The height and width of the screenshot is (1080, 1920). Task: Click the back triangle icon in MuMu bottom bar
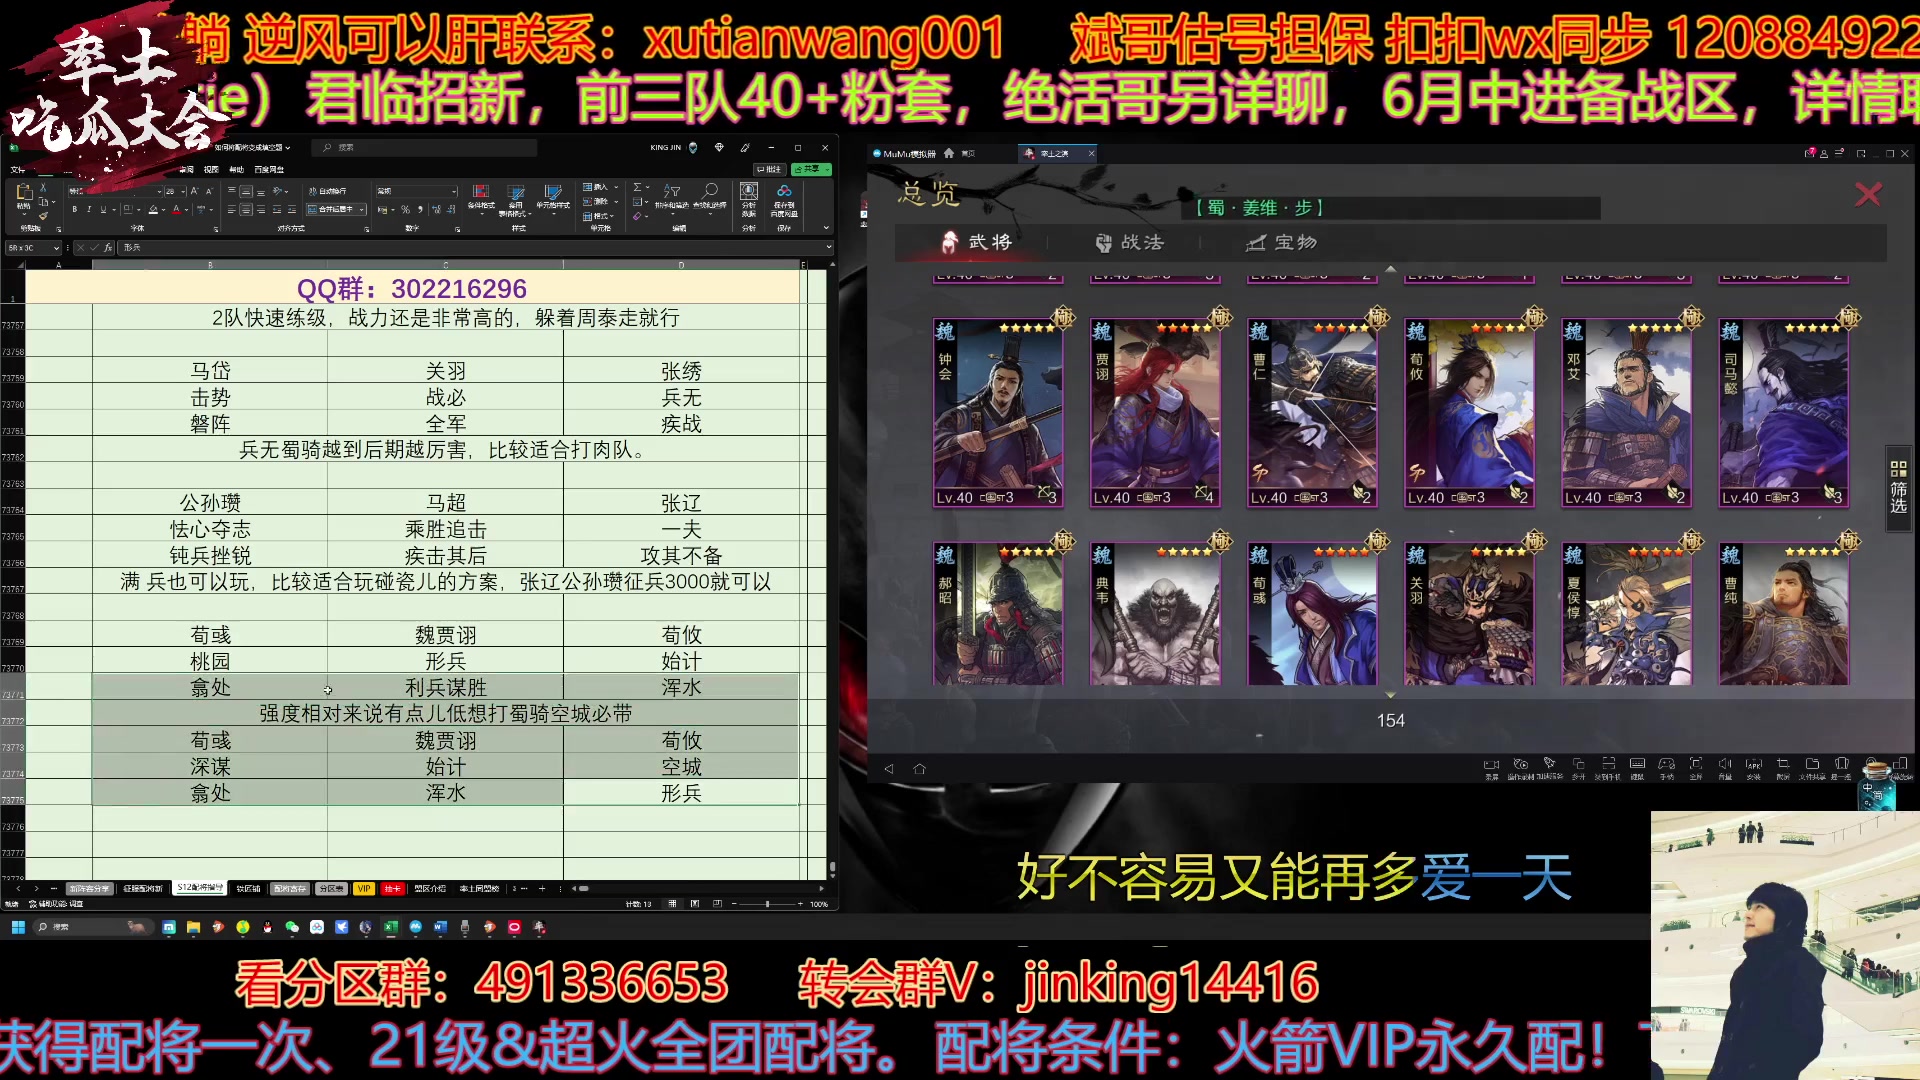tap(888, 769)
